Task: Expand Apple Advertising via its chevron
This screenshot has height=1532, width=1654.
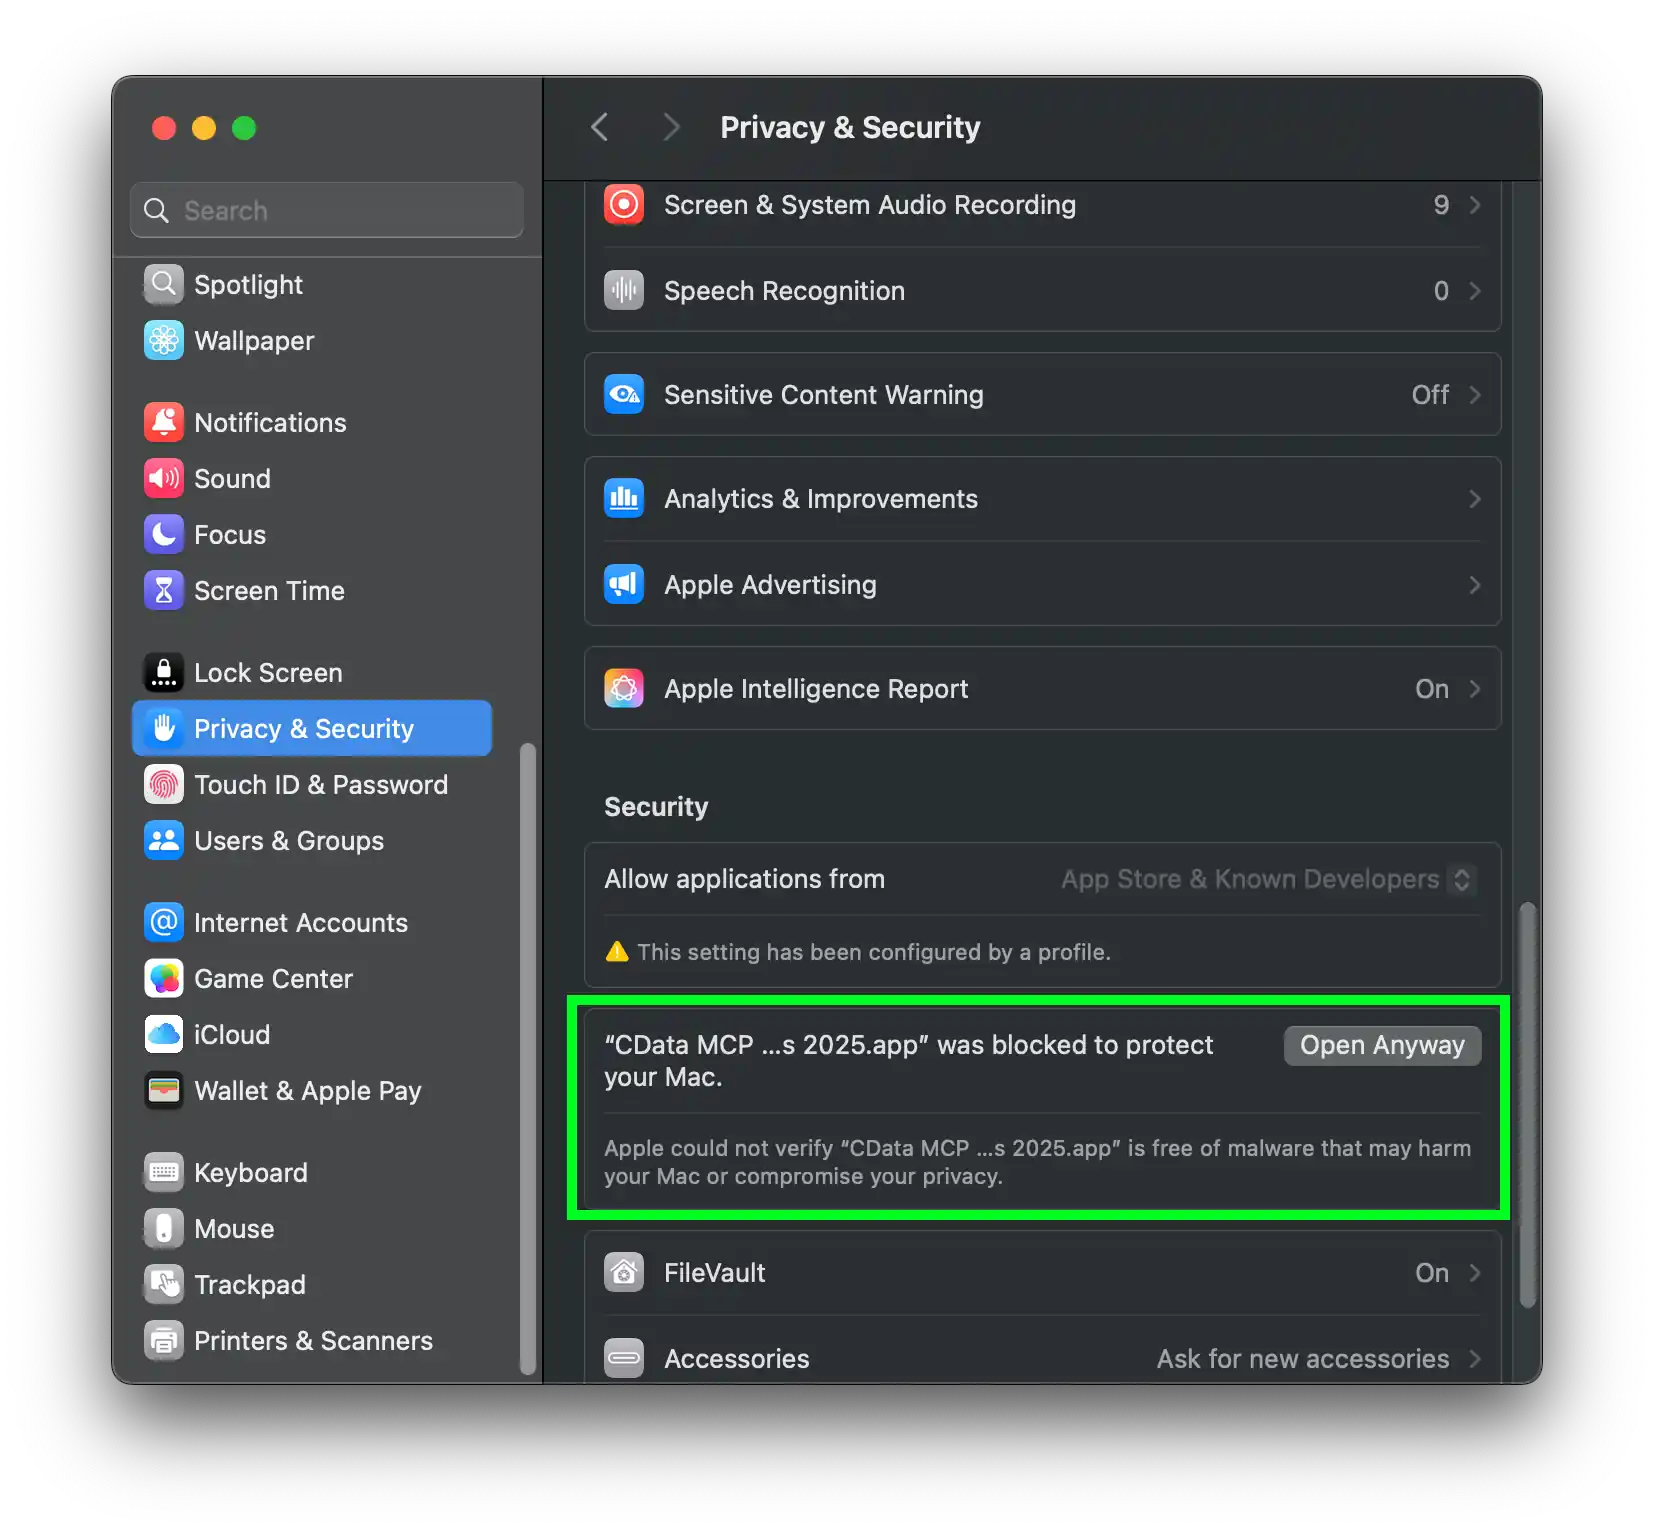Action: [x=1474, y=585]
